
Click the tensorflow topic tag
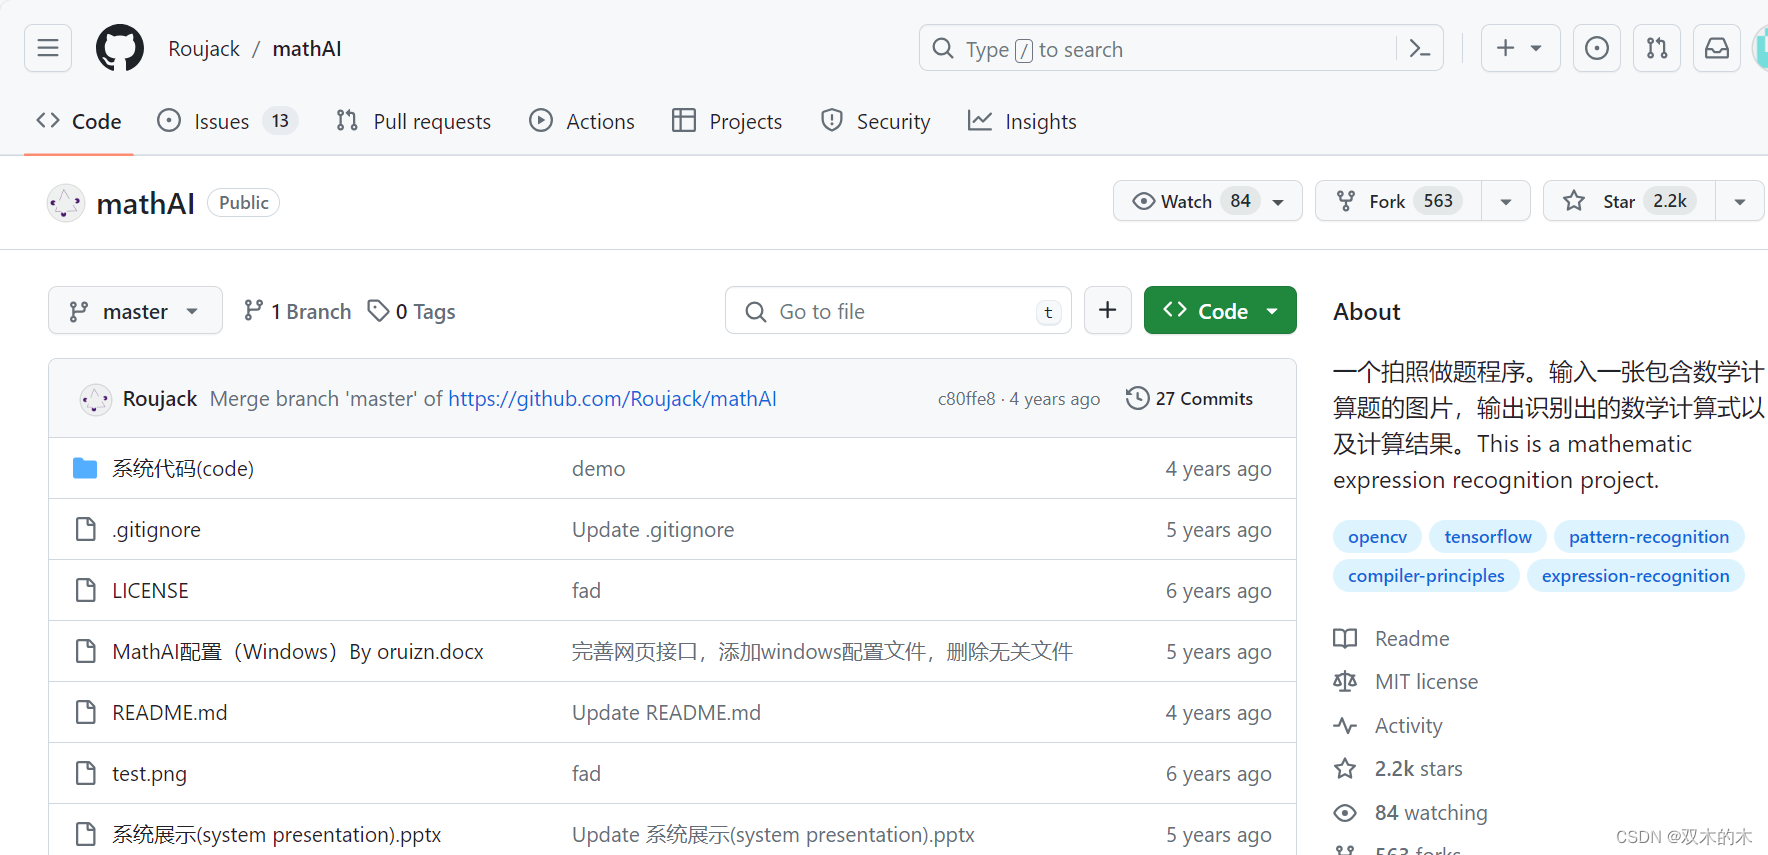coord(1488,537)
